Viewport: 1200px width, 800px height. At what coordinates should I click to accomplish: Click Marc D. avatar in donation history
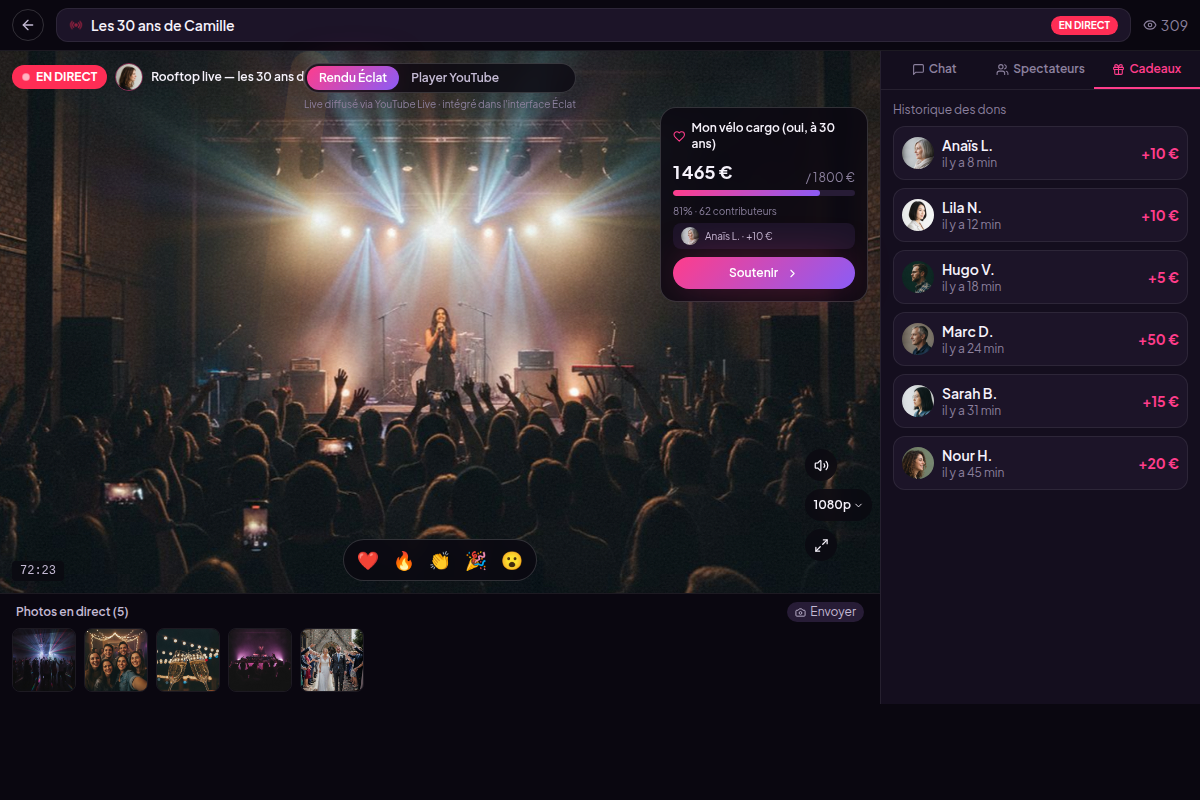point(918,339)
